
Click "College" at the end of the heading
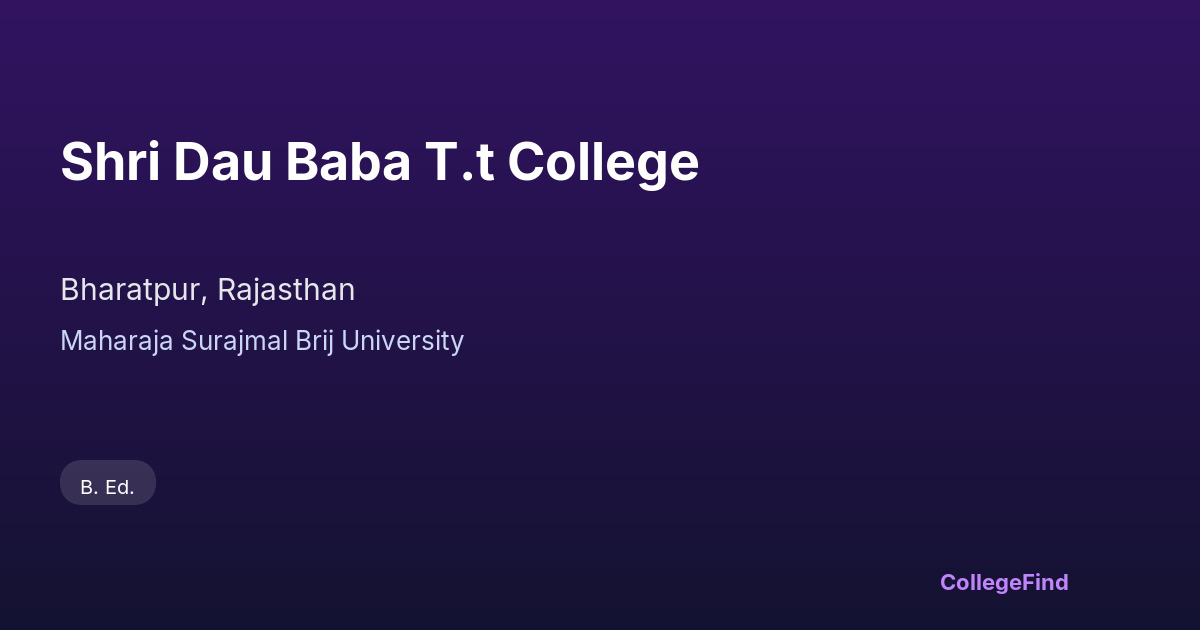tap(603, 164)
